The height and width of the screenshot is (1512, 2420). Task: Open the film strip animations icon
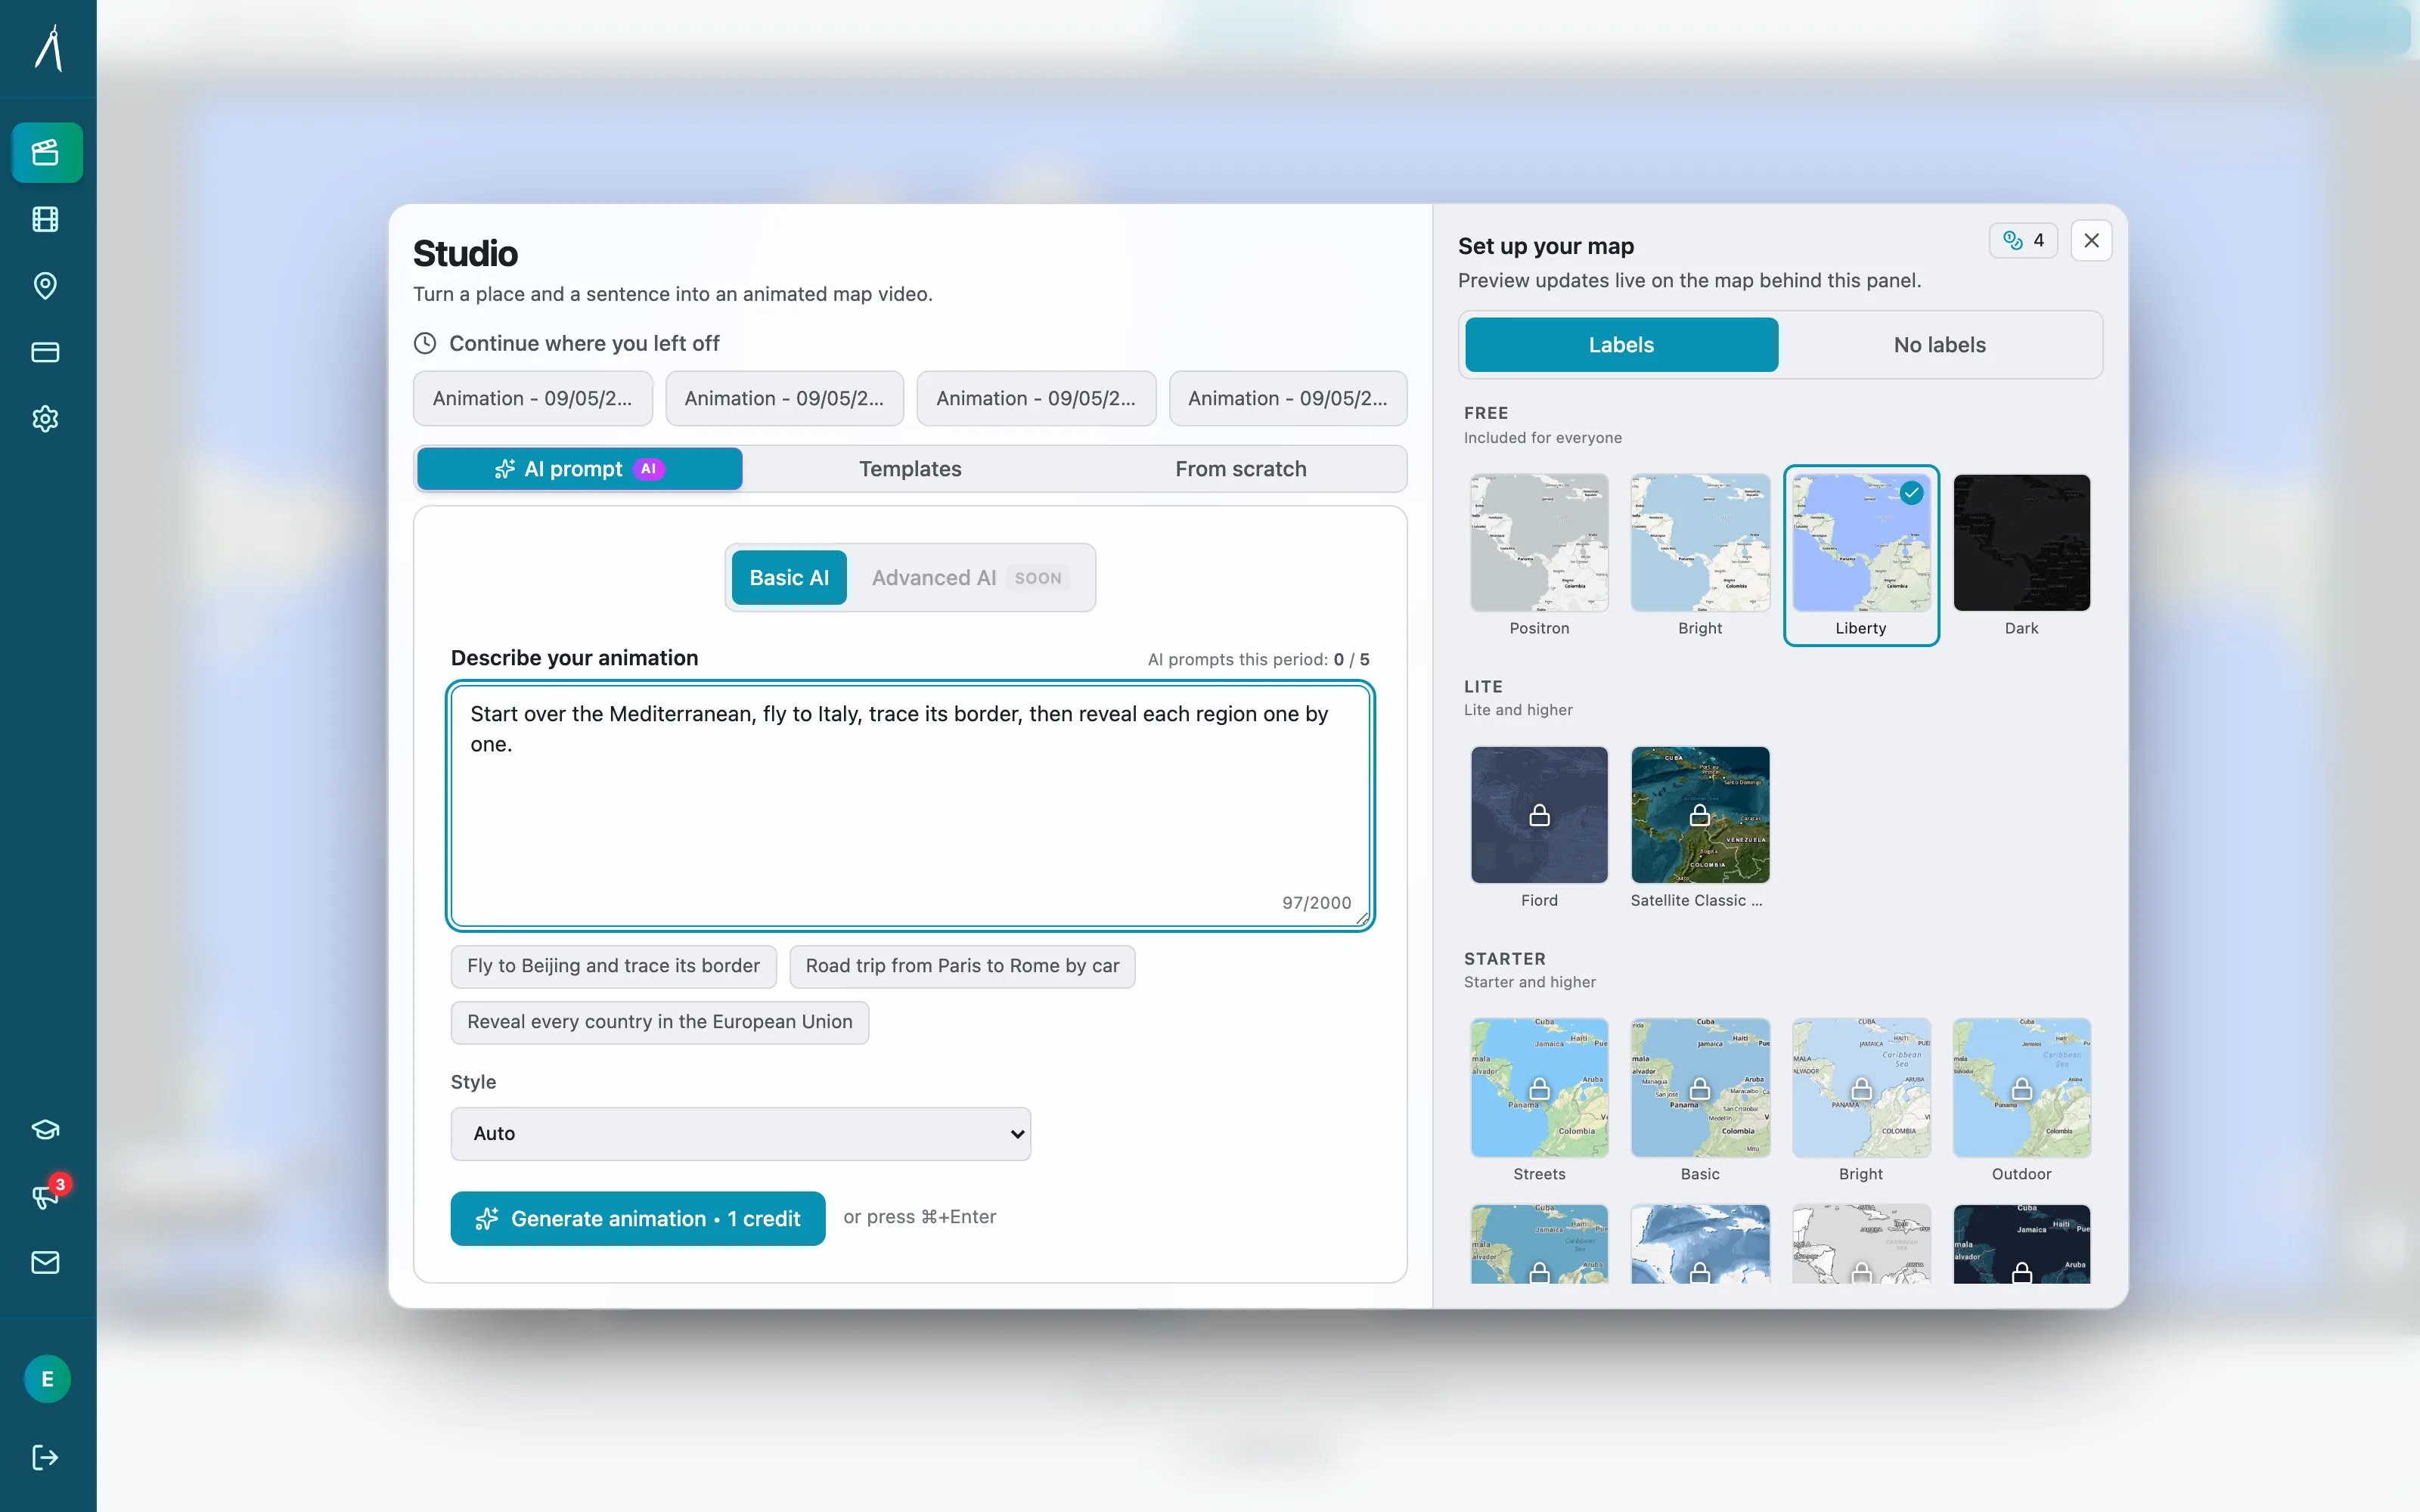tap(46, 219)
